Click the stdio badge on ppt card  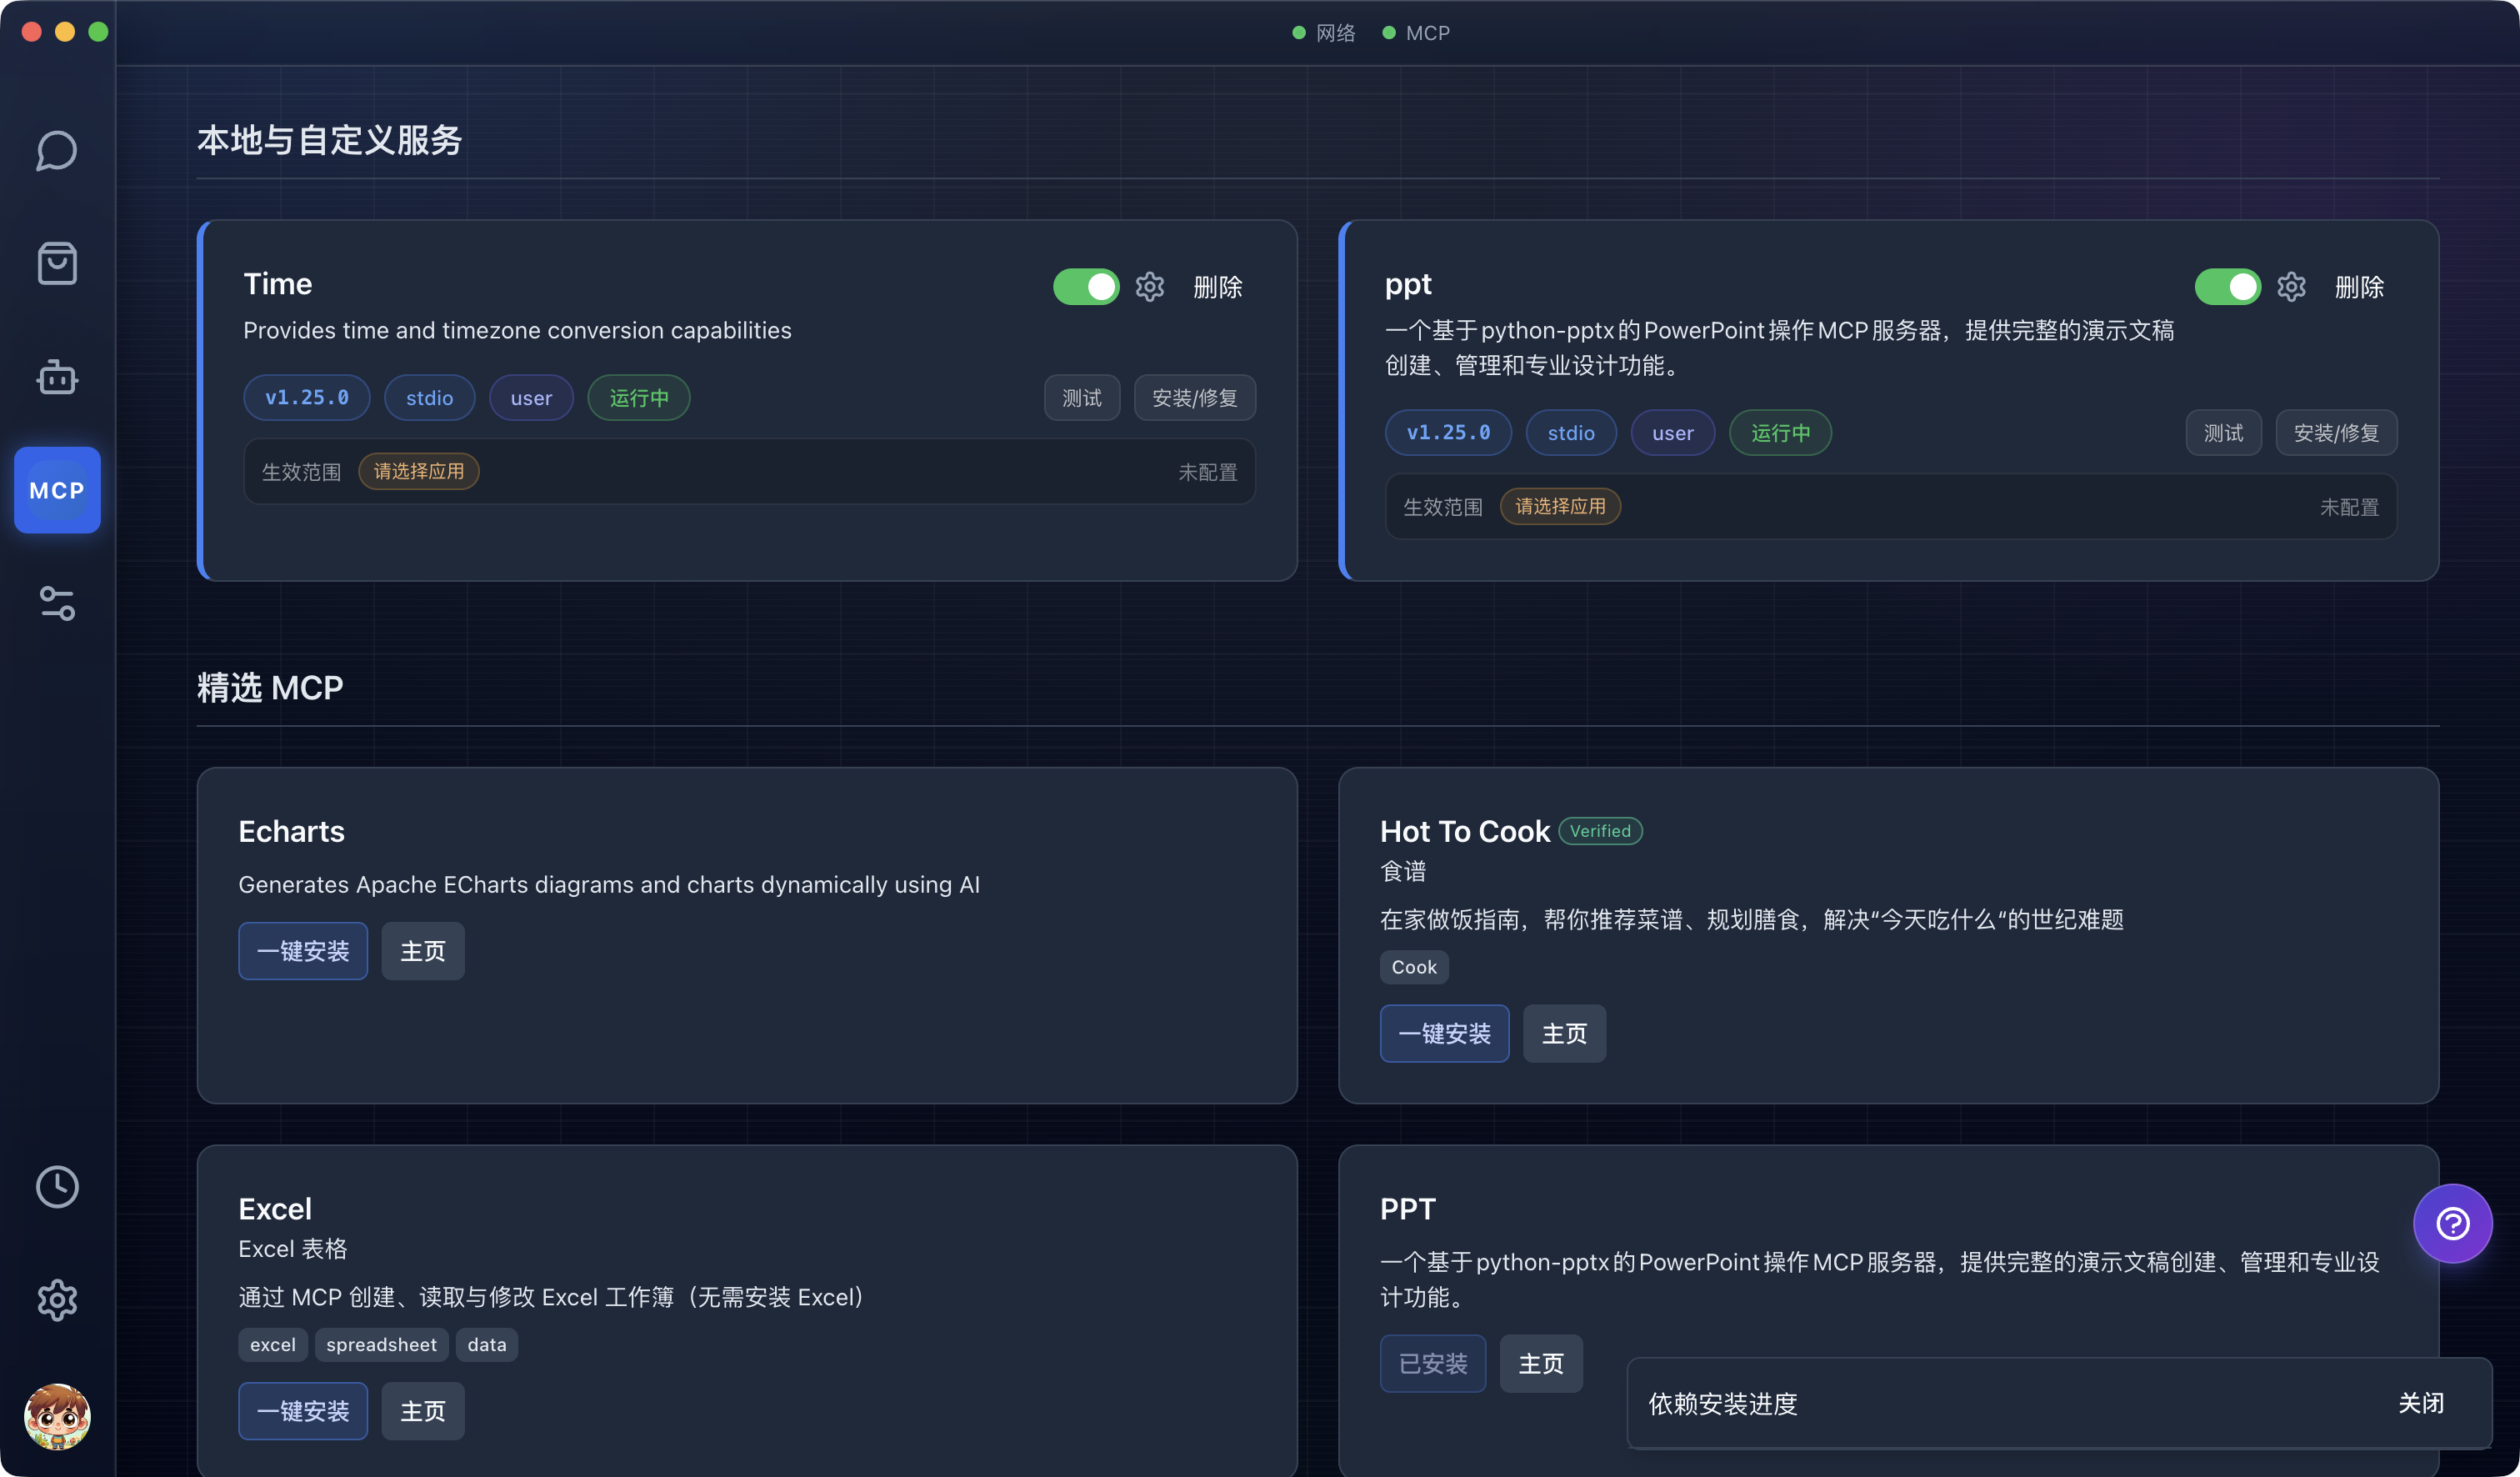point(1571,433)
